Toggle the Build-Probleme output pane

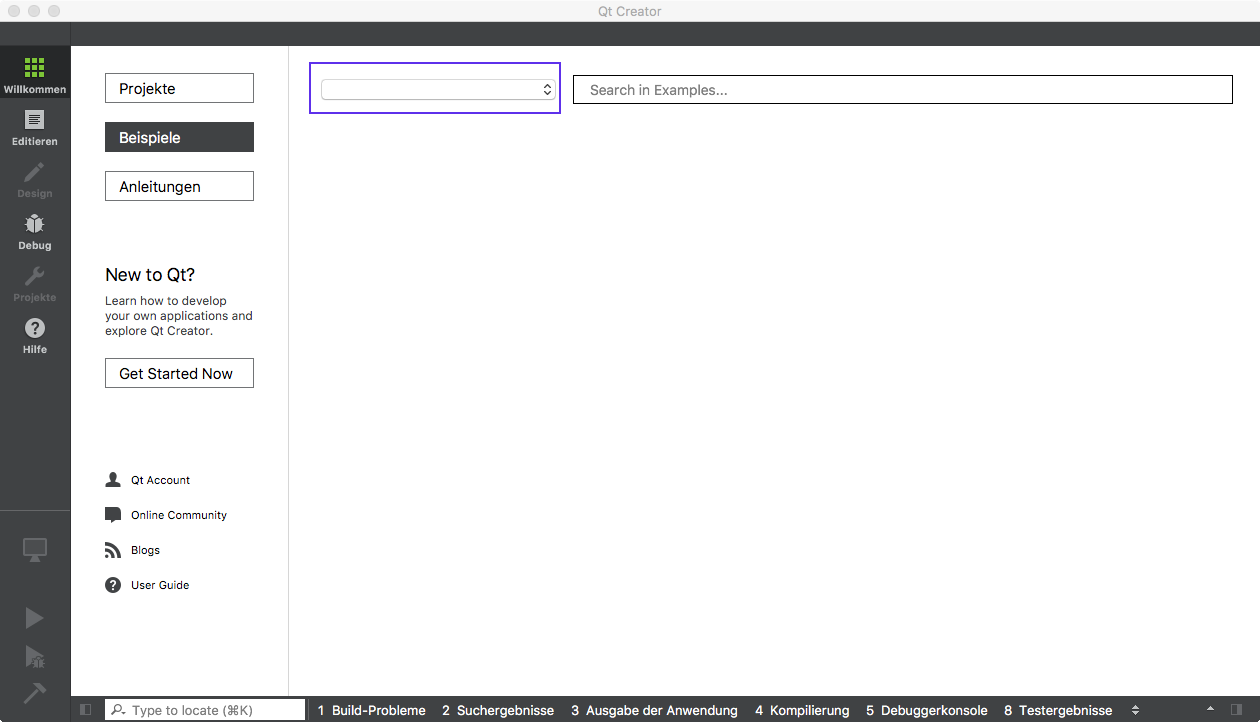pos(371,710)
